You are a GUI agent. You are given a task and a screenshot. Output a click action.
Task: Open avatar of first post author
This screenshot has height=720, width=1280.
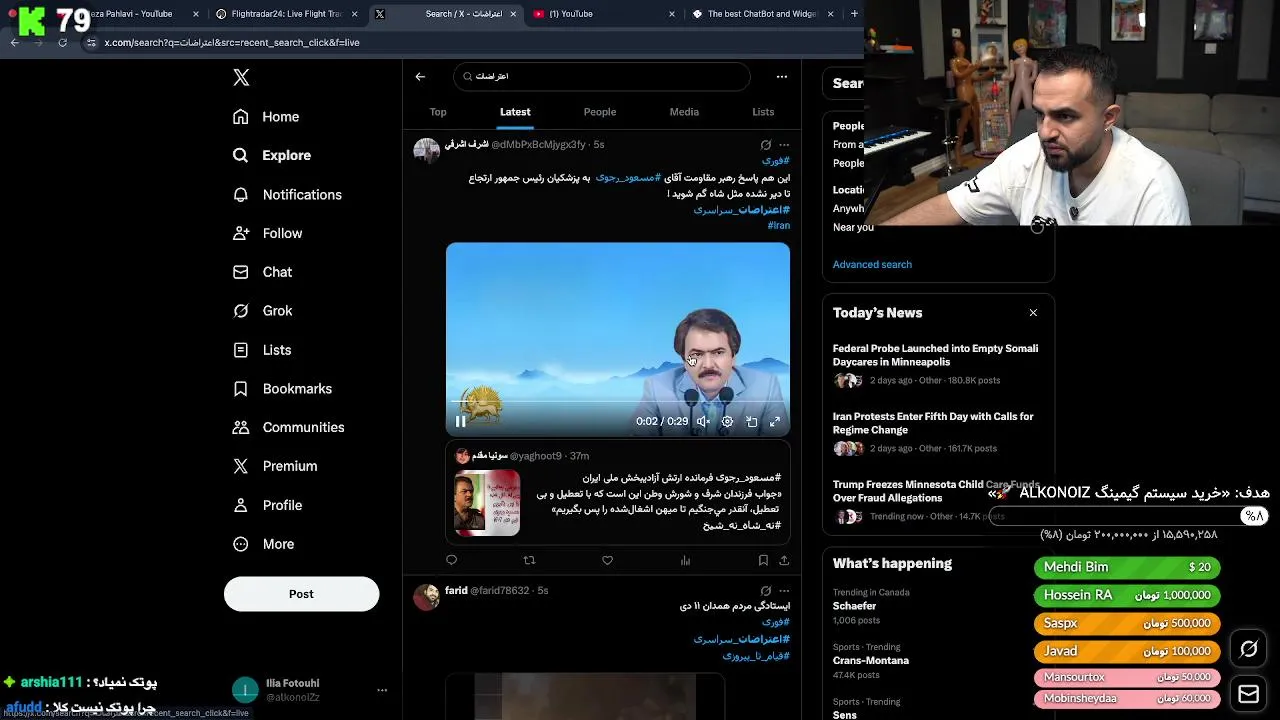click(x=427, y=151)
